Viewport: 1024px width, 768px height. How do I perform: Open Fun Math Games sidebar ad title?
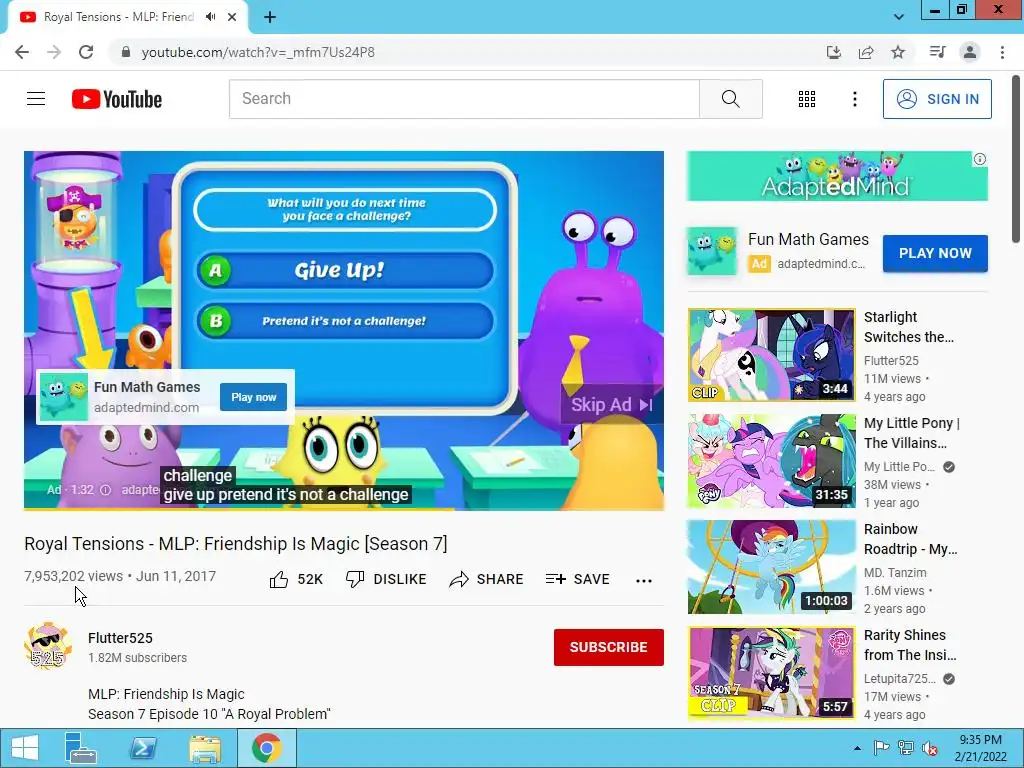808,240
